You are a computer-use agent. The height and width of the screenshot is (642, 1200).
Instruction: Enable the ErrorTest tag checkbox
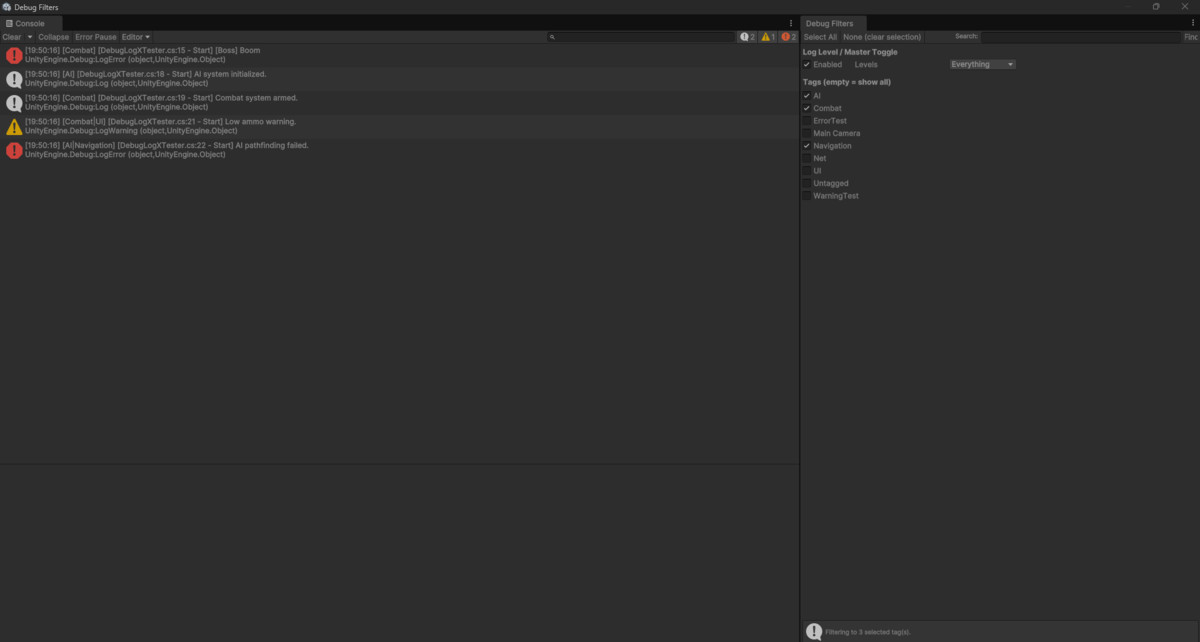coord(806,120)
